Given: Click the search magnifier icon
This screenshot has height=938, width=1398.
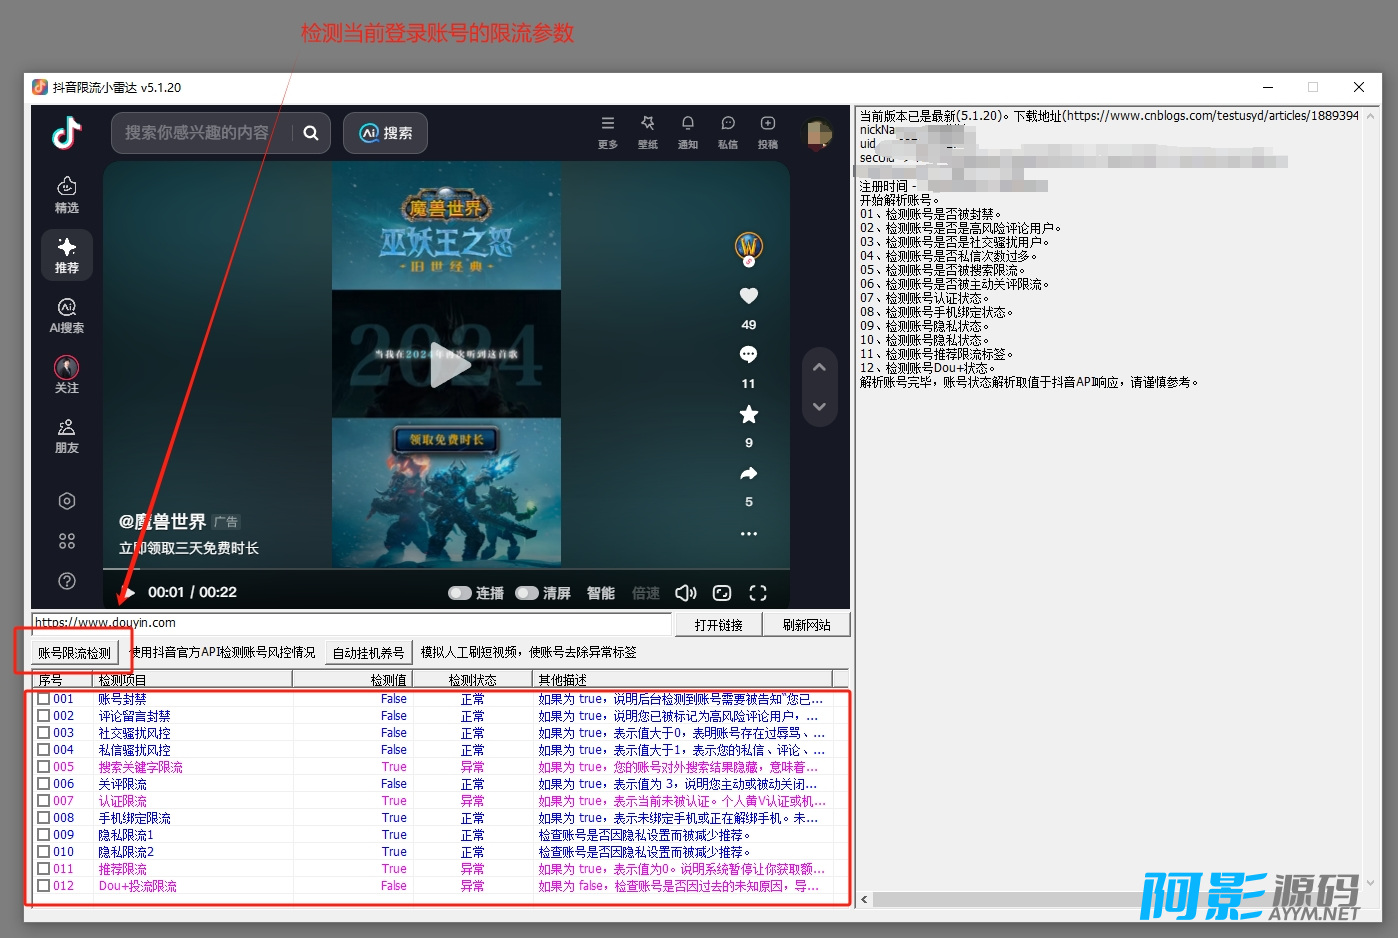Looking at the screenshot, I should pyautogui.click(x=311, y=133).
